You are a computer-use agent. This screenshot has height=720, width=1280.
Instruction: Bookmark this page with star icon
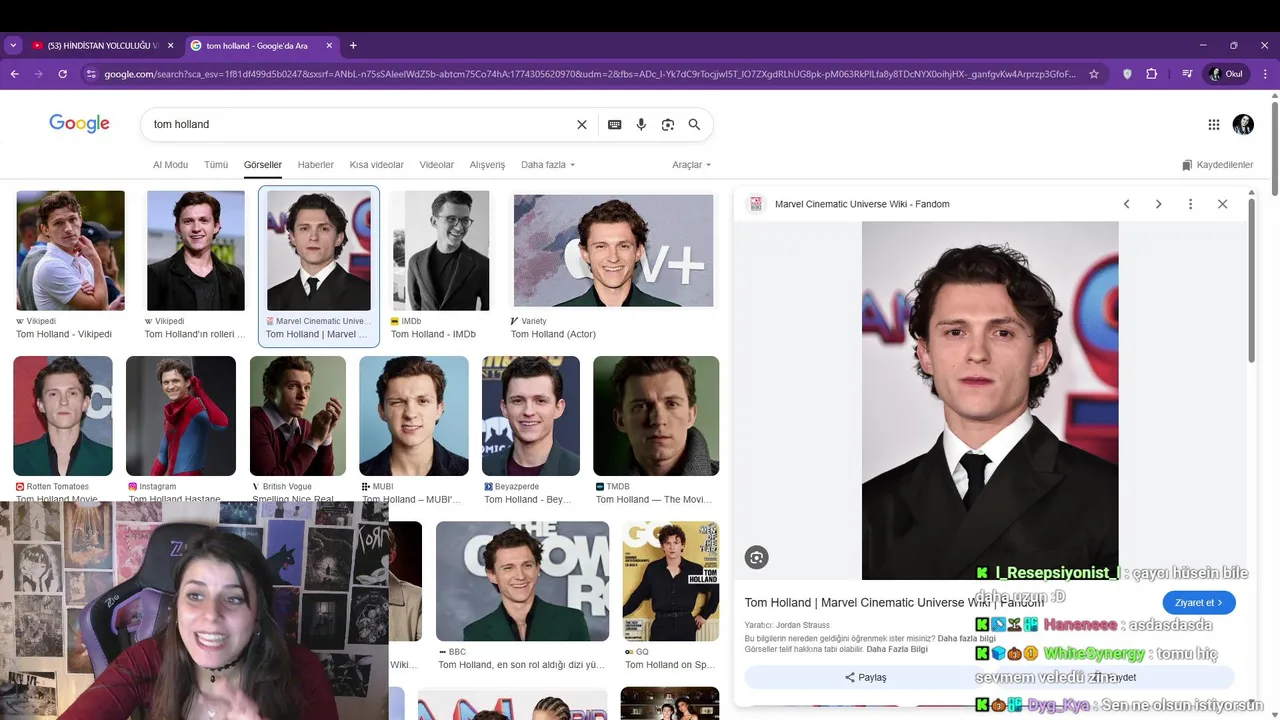point(1094,74)
